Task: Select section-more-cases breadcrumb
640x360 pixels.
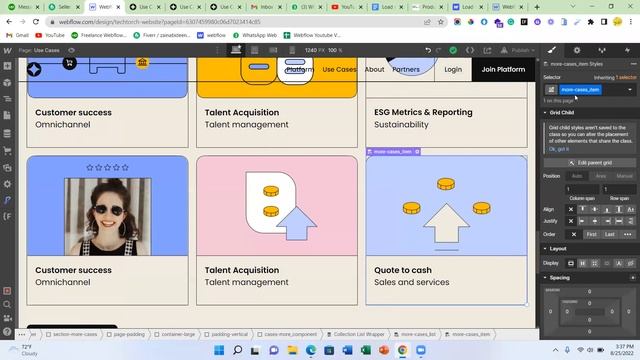Action: (x=71, y=334)
